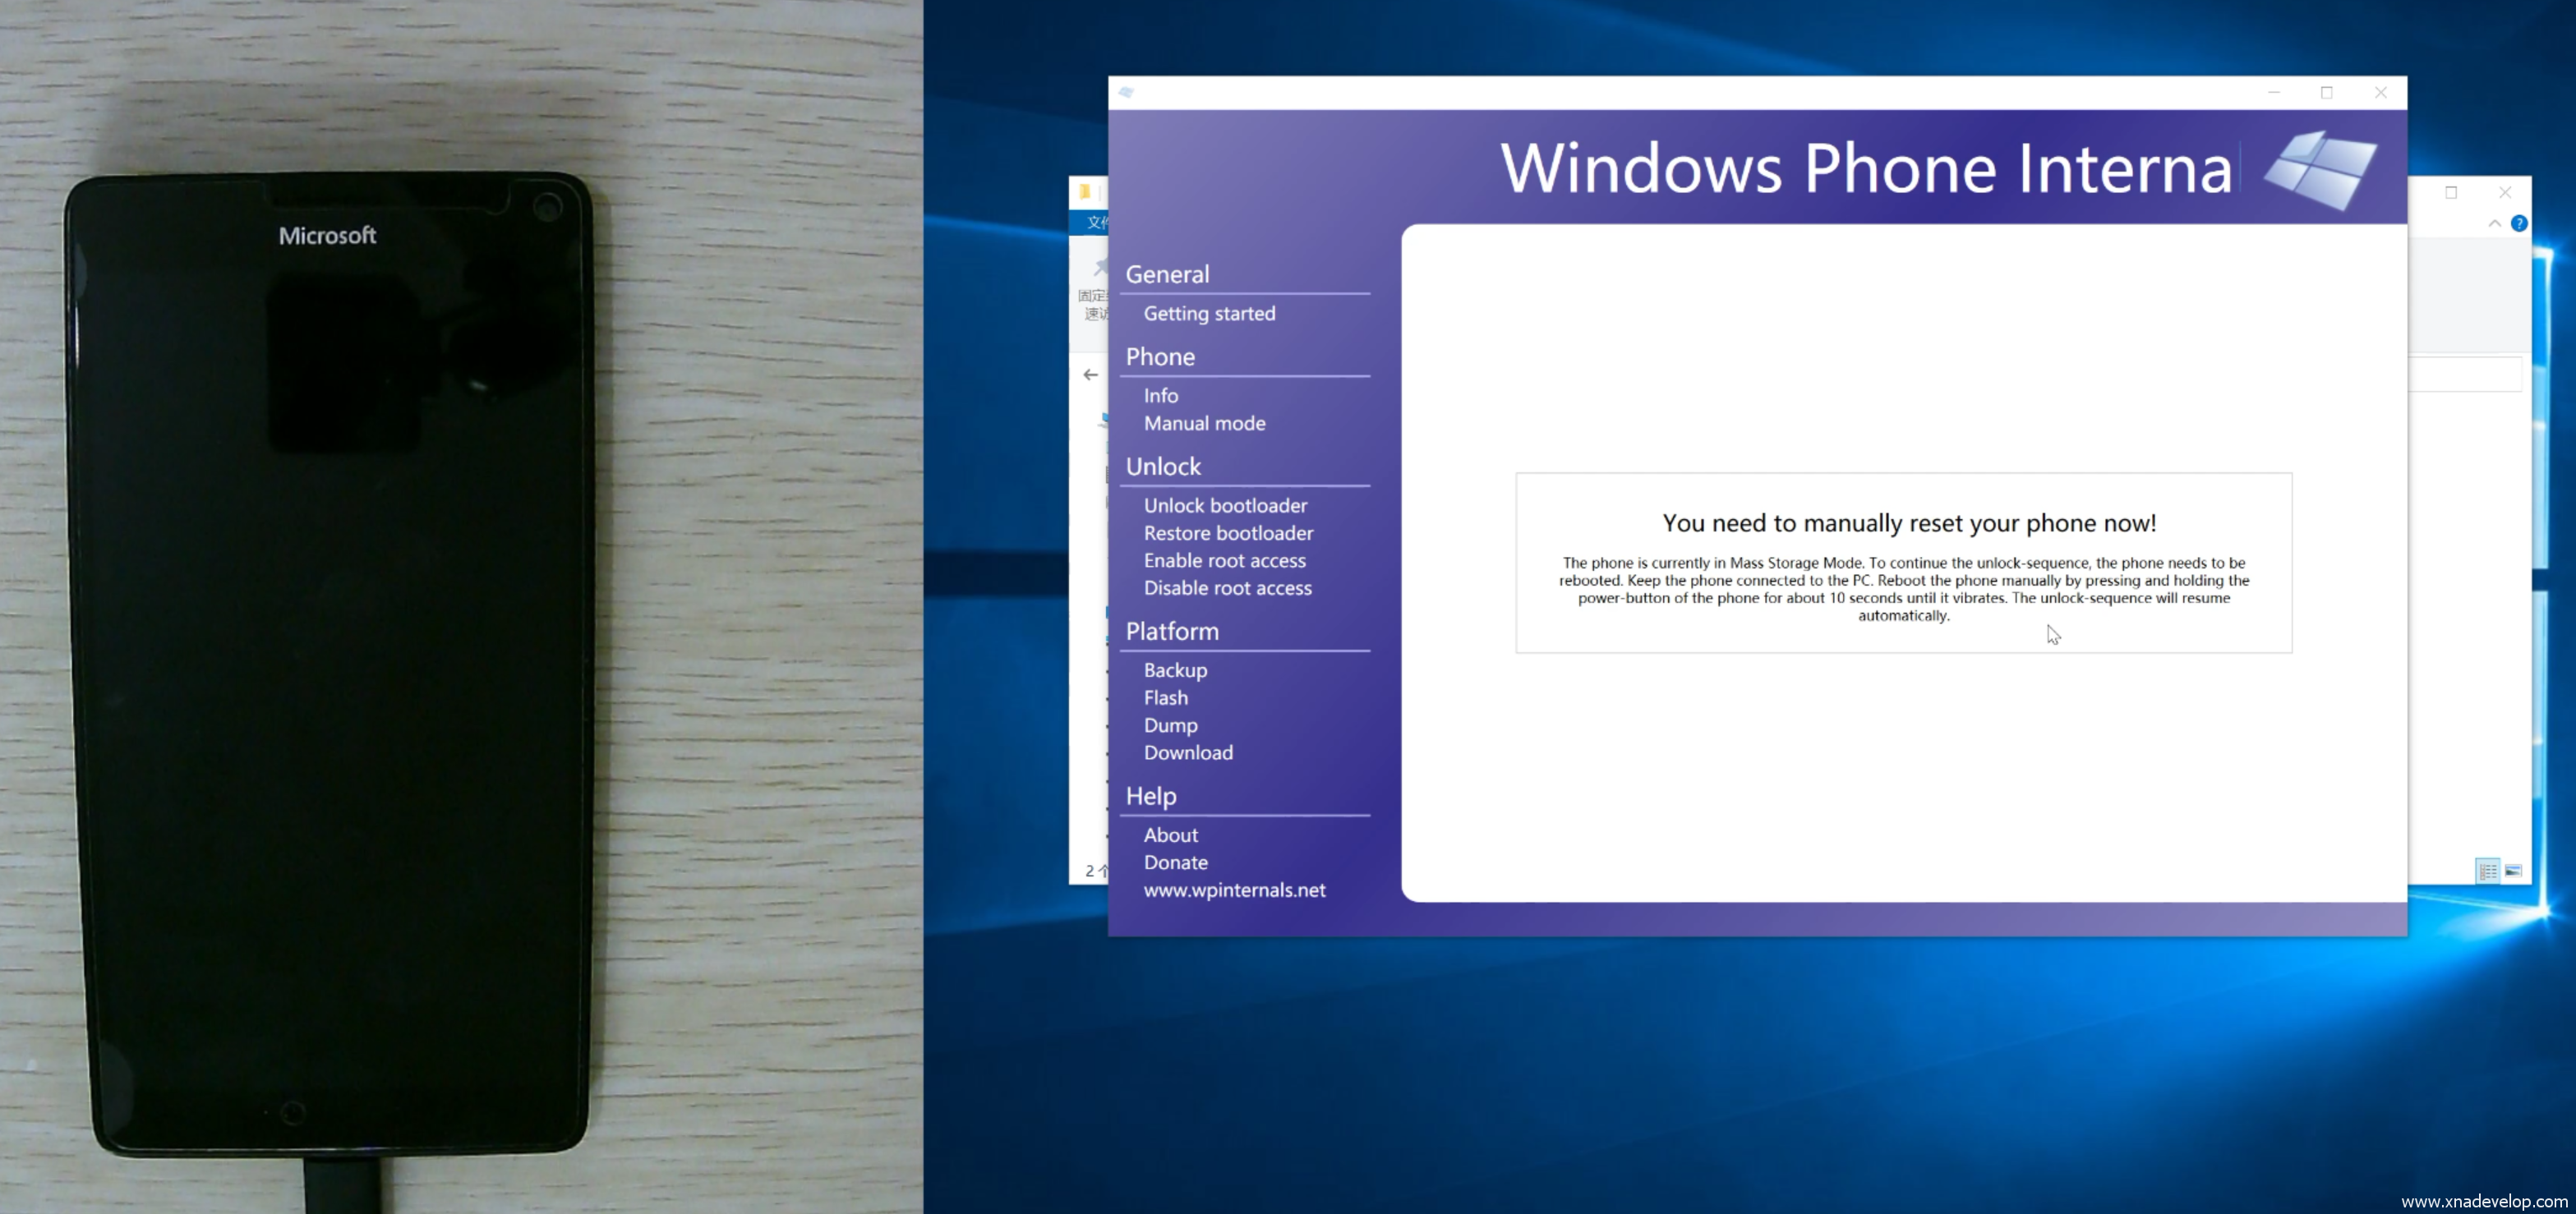Switch Explorer to large icons view
This screenshot has height=1214, width=2576.
pyautogui.click(x=2513, y=871)
